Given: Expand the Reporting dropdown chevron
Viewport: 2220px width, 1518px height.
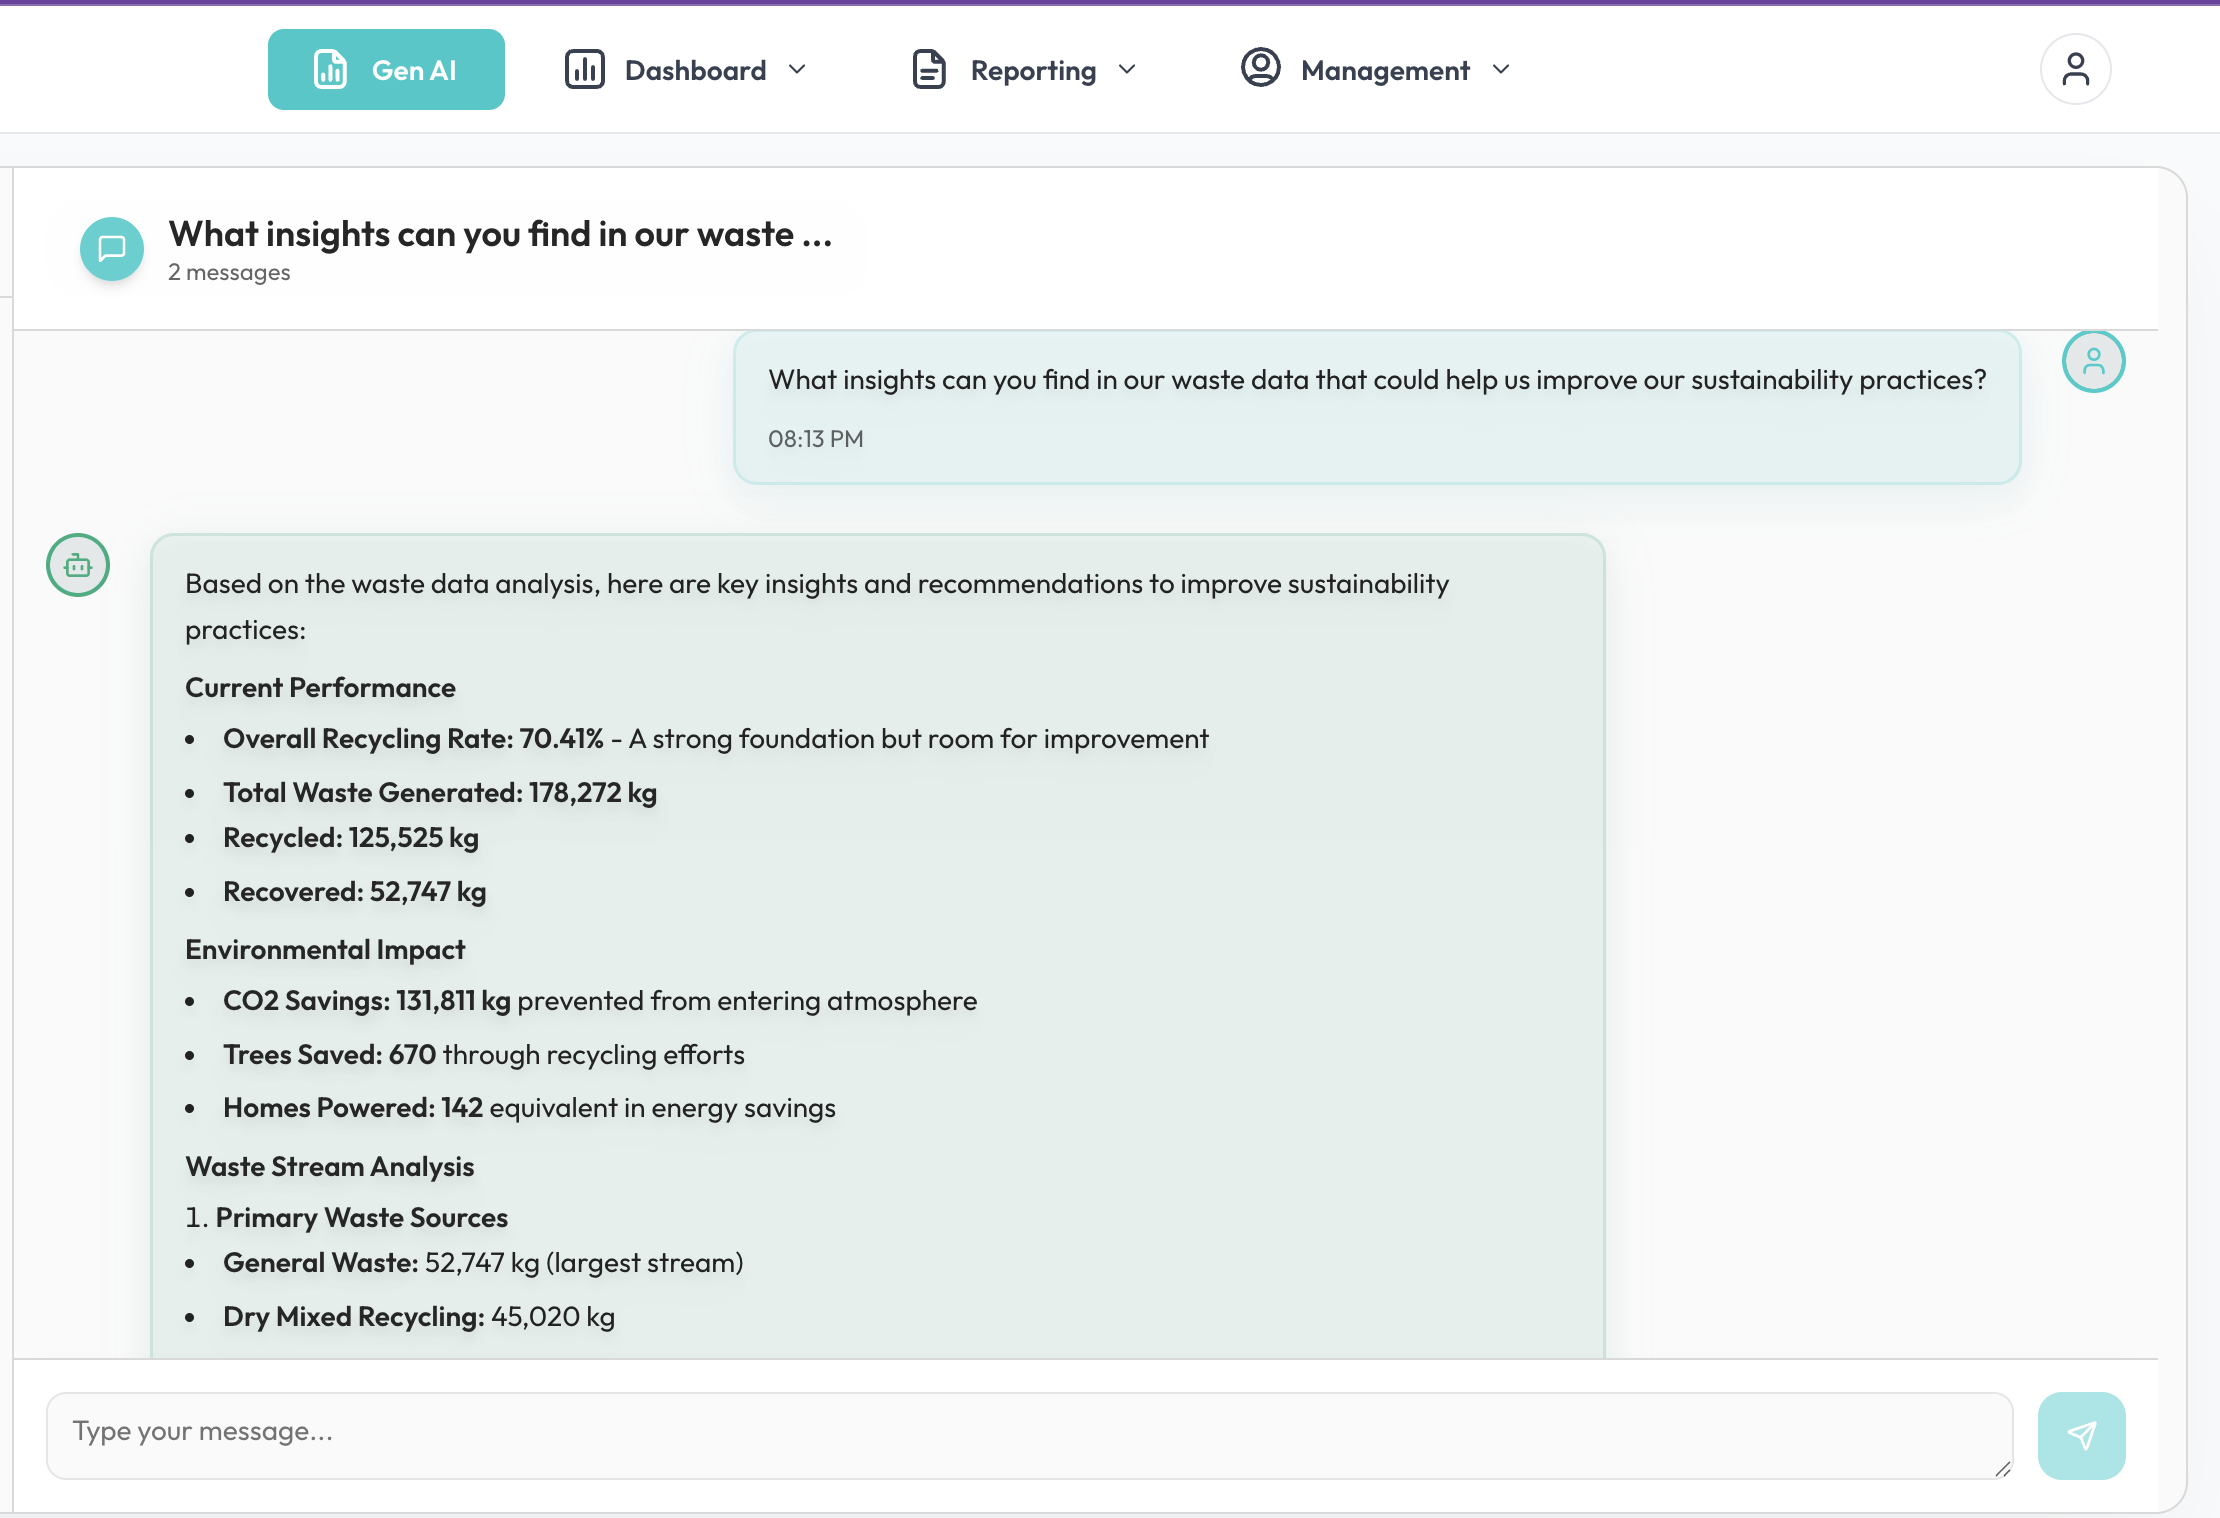Looking at the screenshot, I should 1127,70.
